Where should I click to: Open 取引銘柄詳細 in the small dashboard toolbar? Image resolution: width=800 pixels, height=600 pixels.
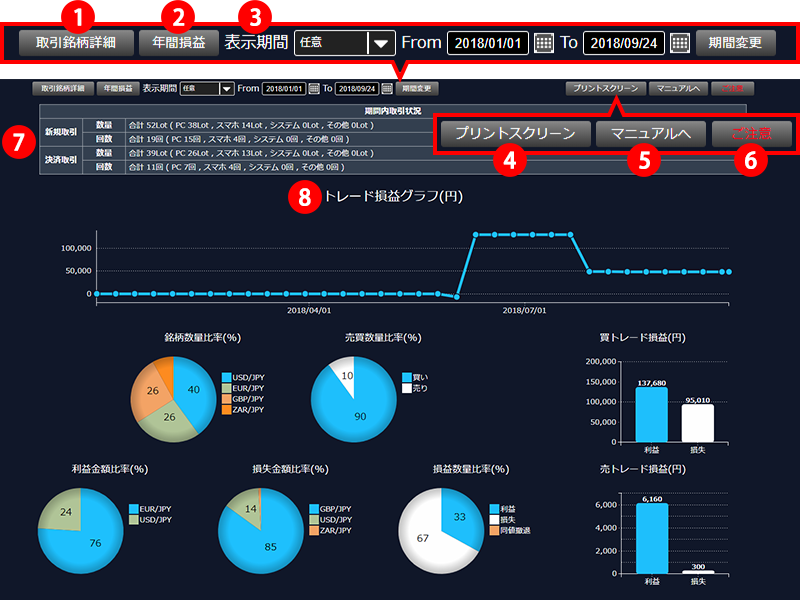tap(63, 88)
